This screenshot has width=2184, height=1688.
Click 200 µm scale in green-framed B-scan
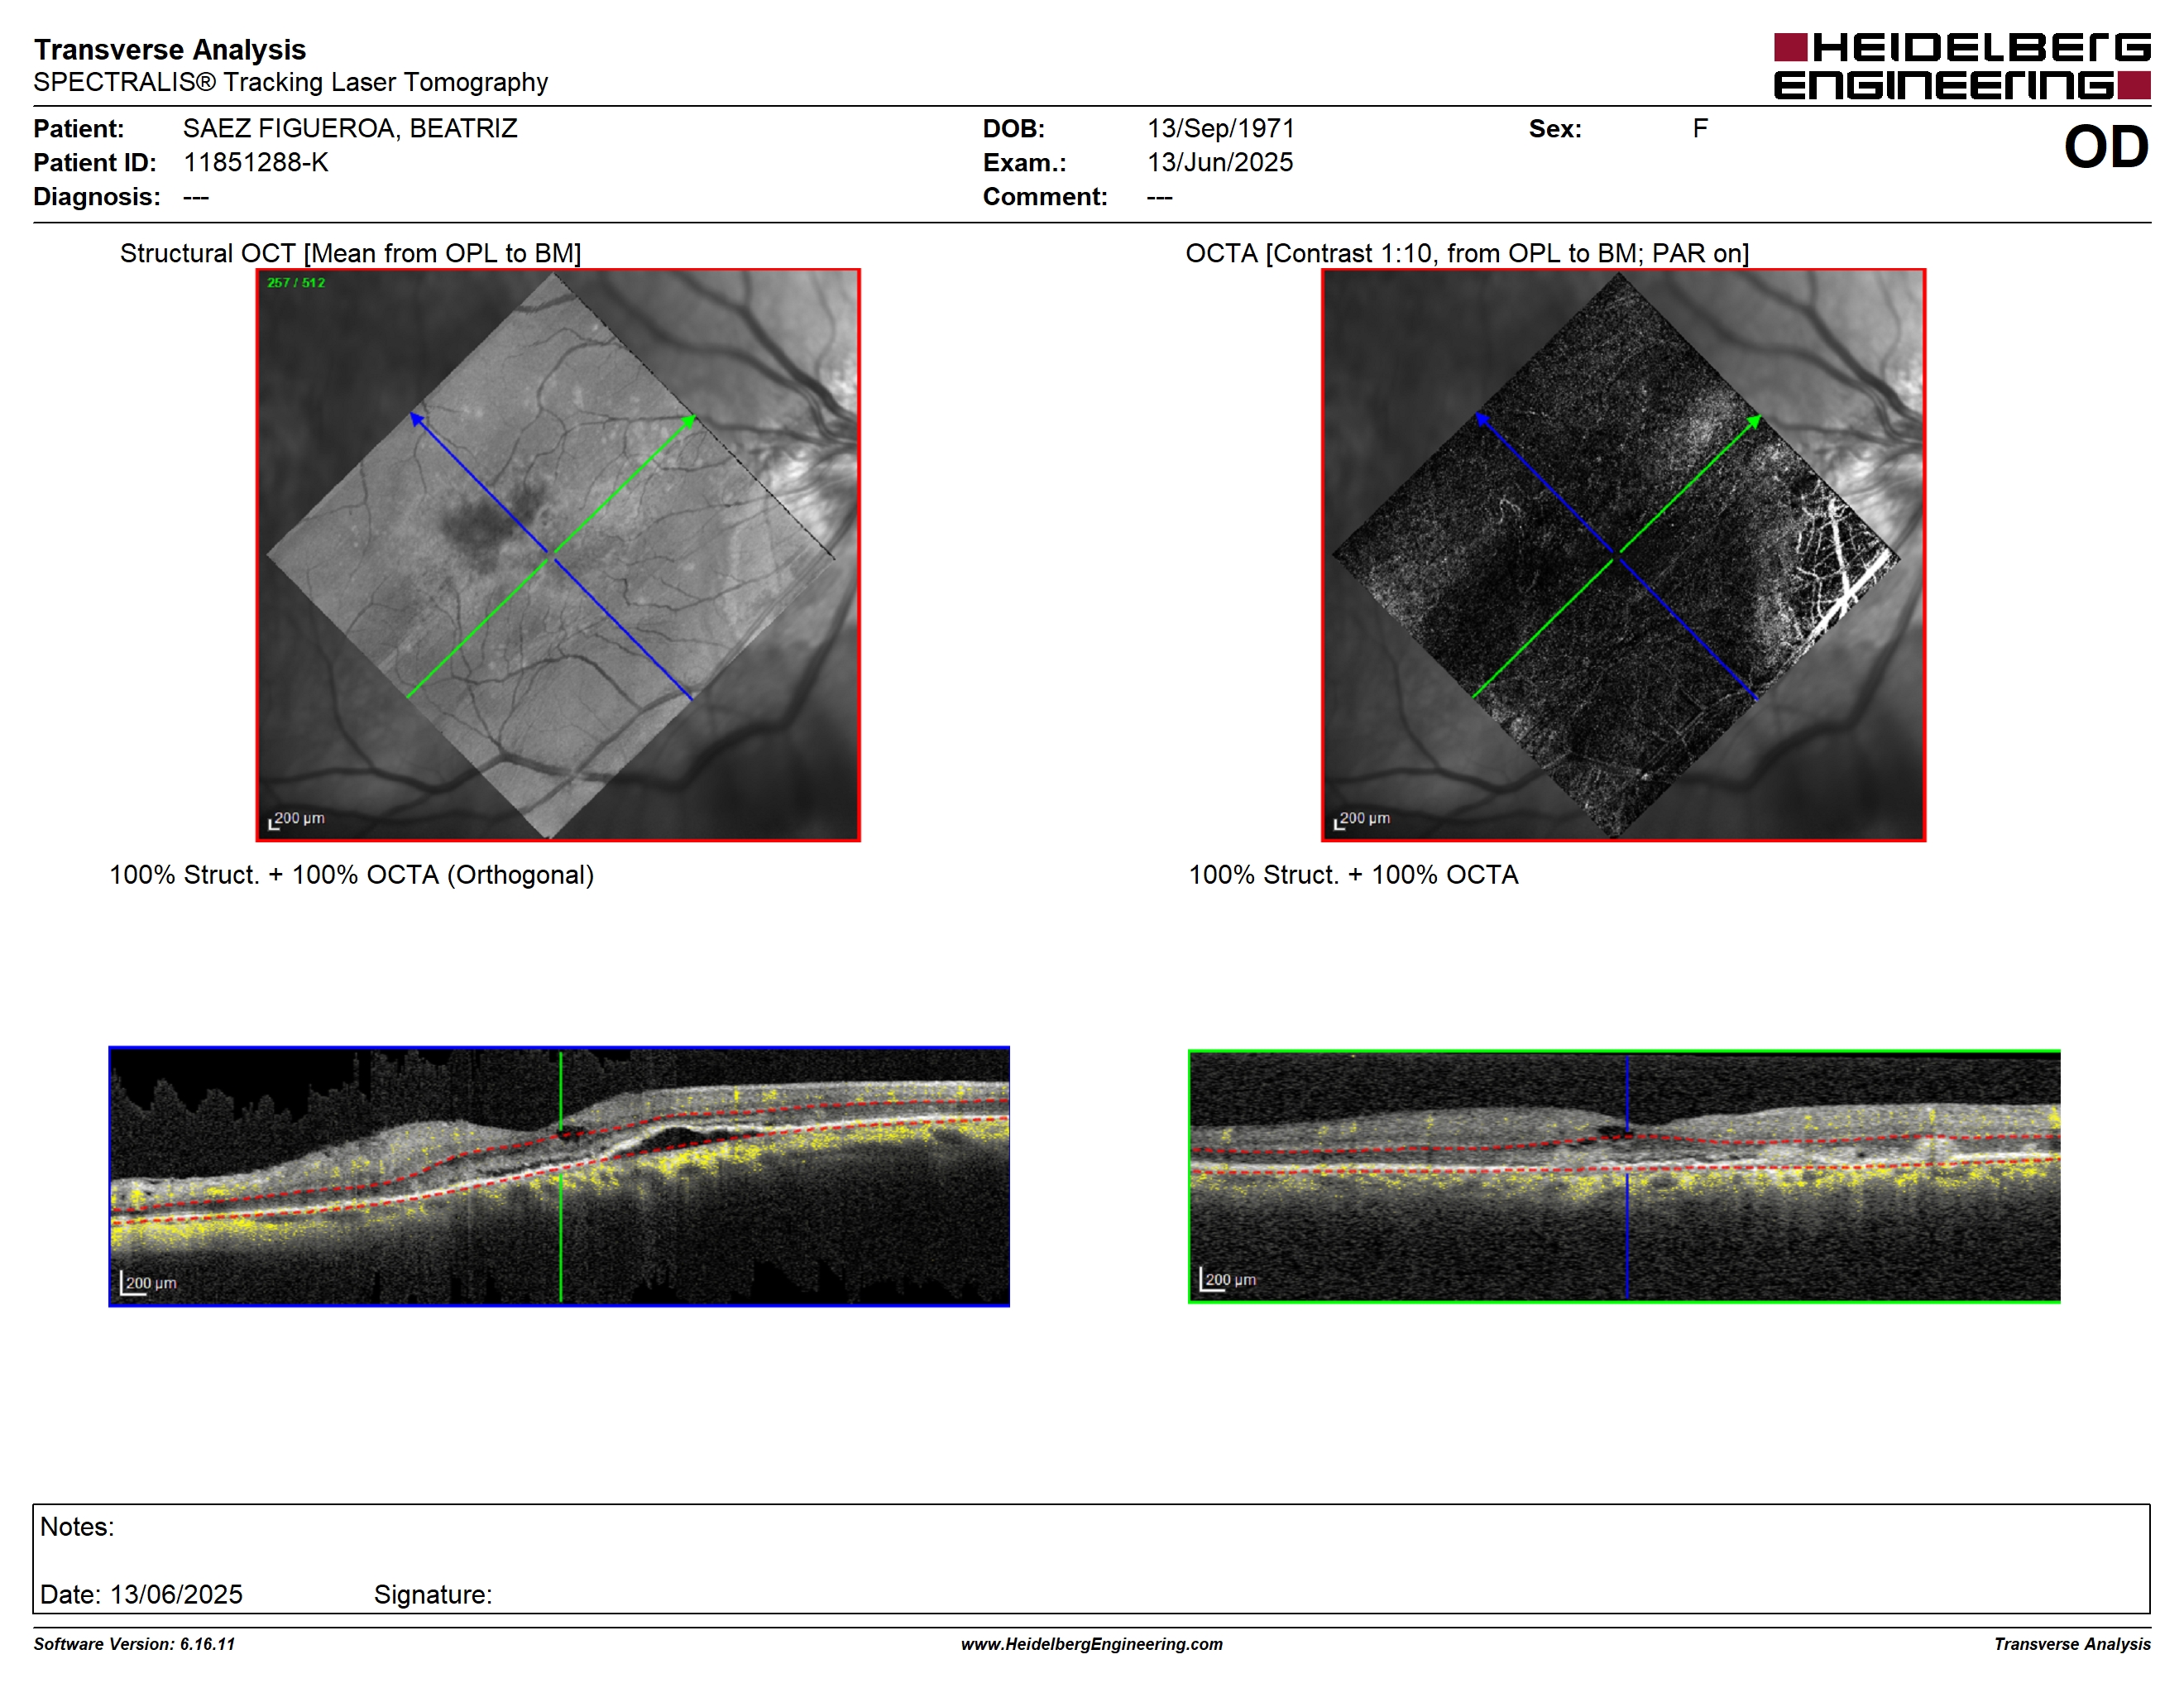point(1228,1280)
